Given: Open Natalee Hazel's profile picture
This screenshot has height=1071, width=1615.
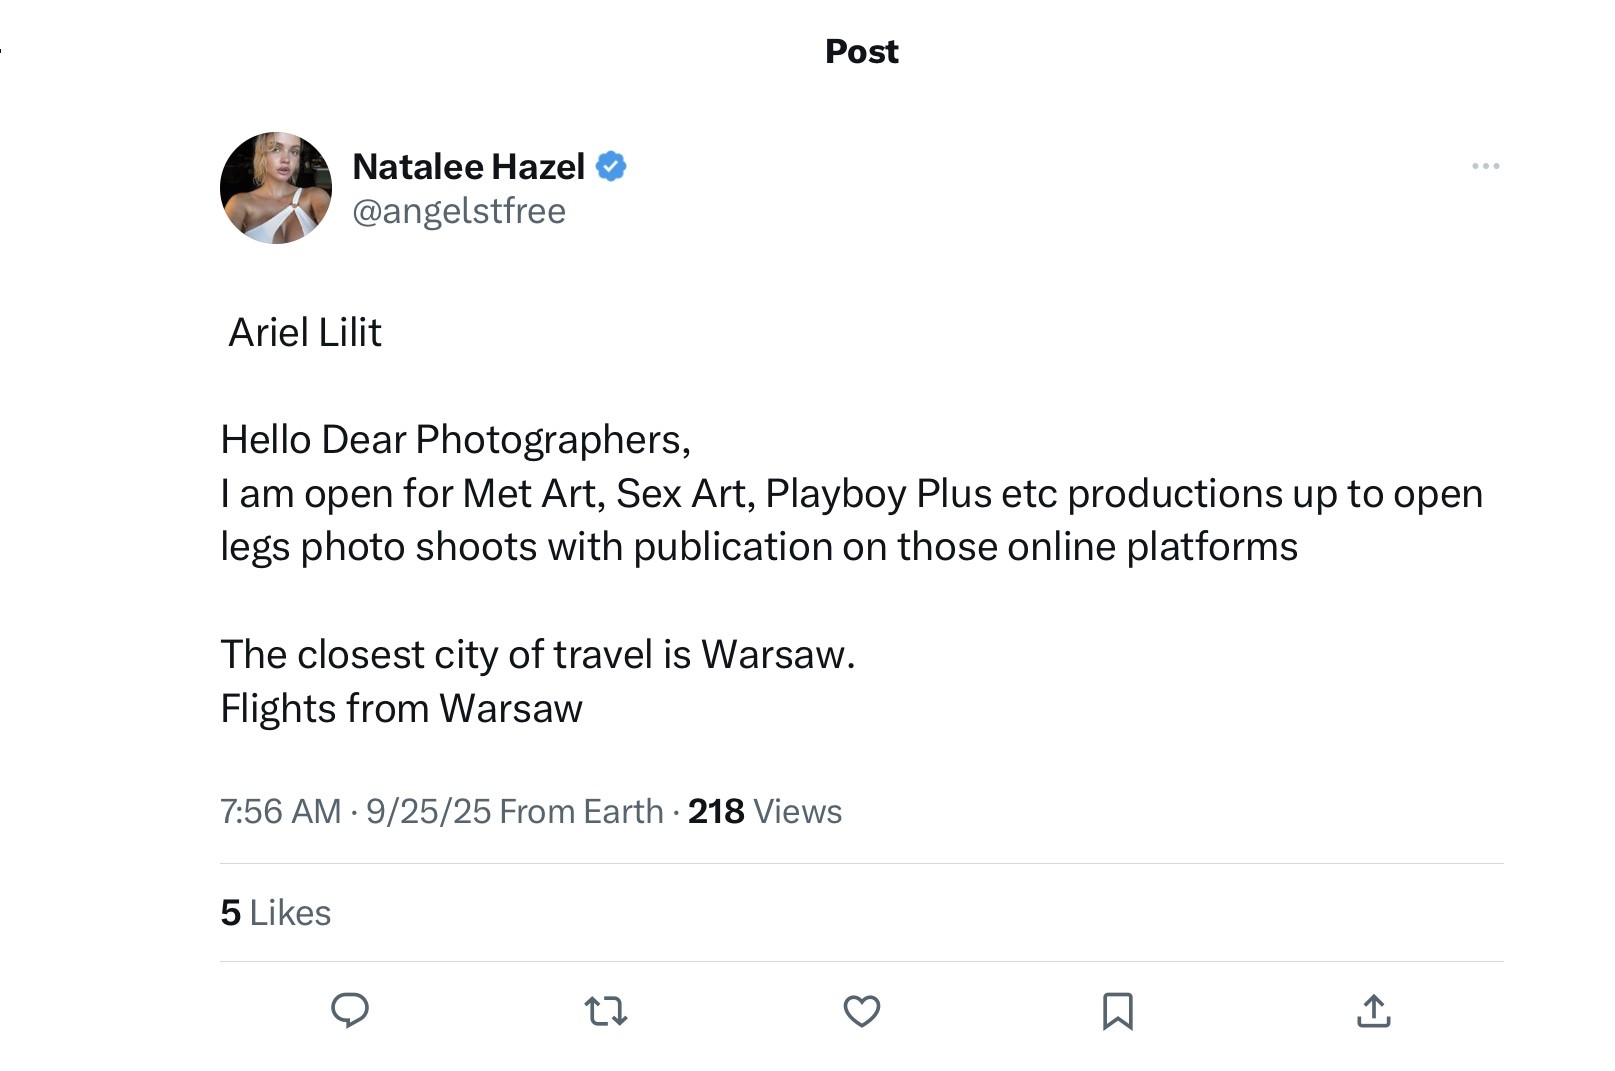Looking at the screenshot, I should pos(276,188).
